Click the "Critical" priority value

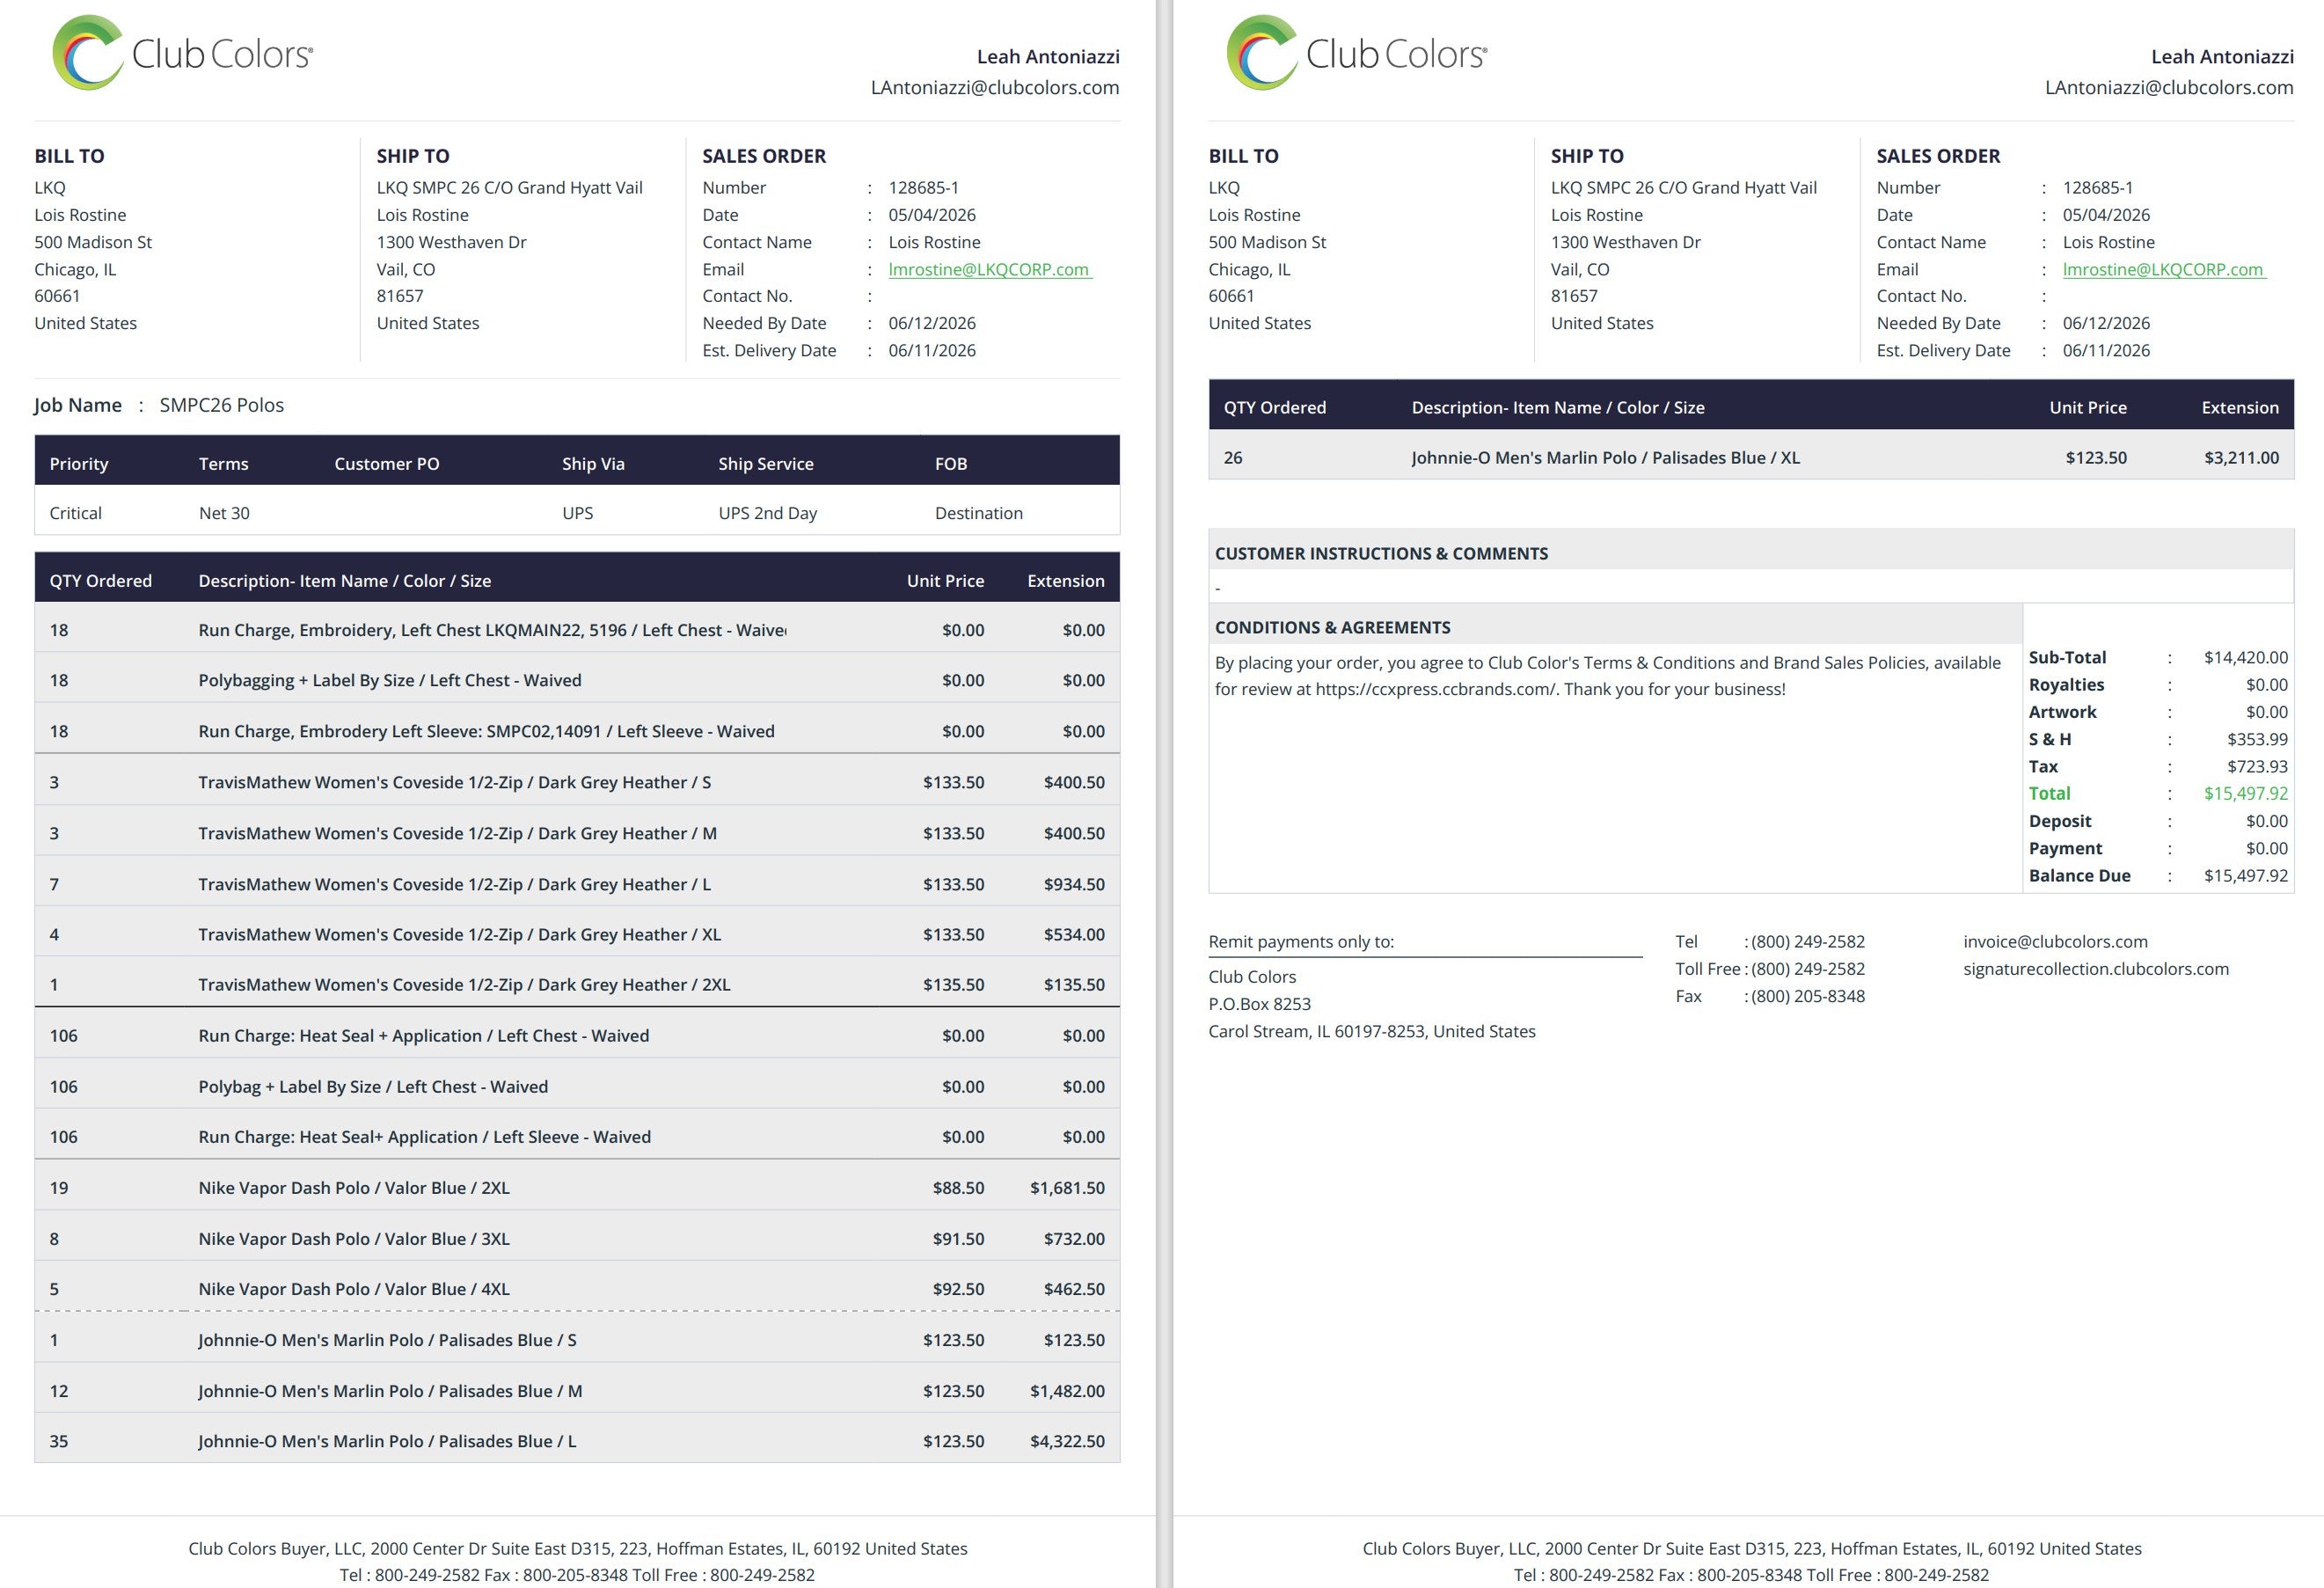click(x=76, y=513)
